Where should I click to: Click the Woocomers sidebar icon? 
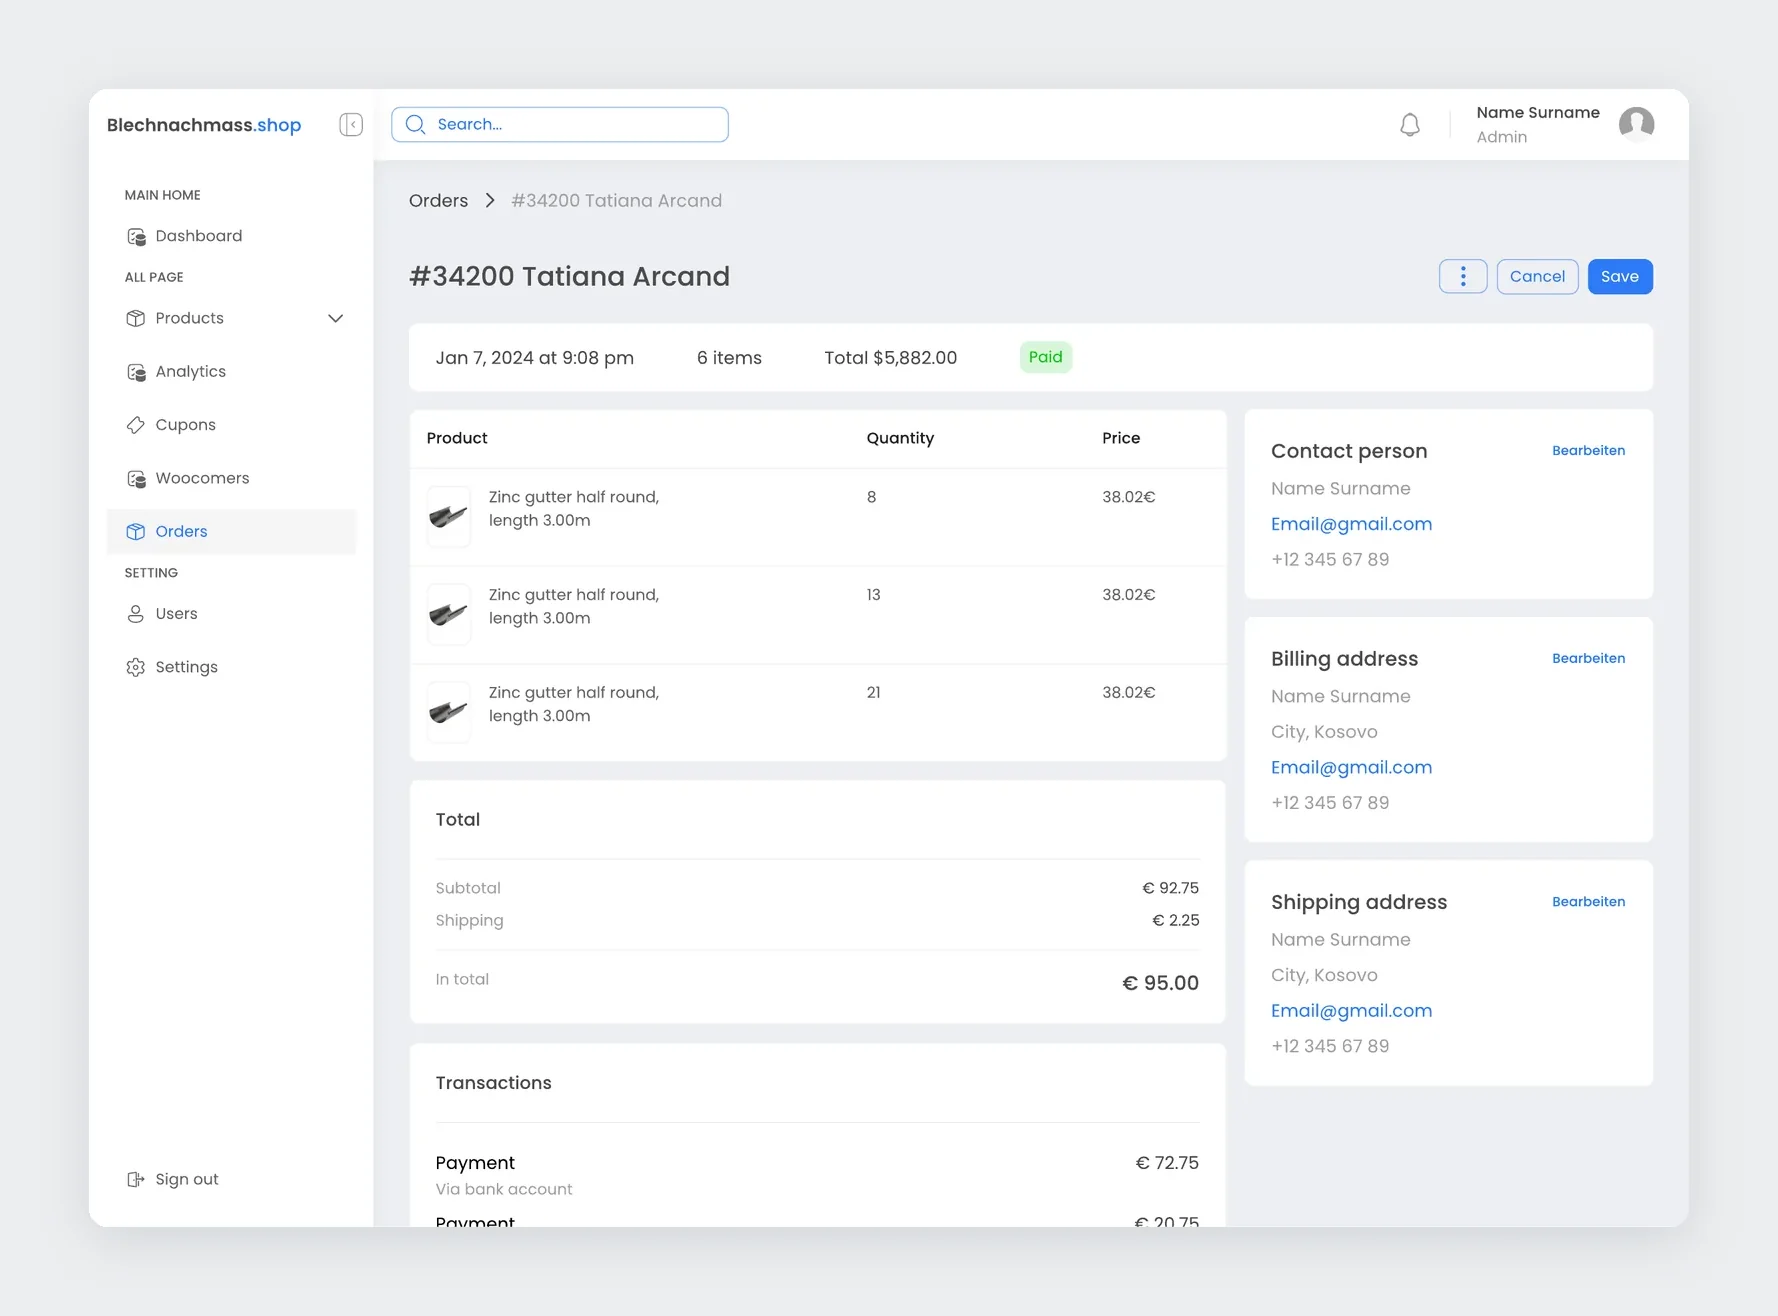pyautogui.click(x=136, y=479)
